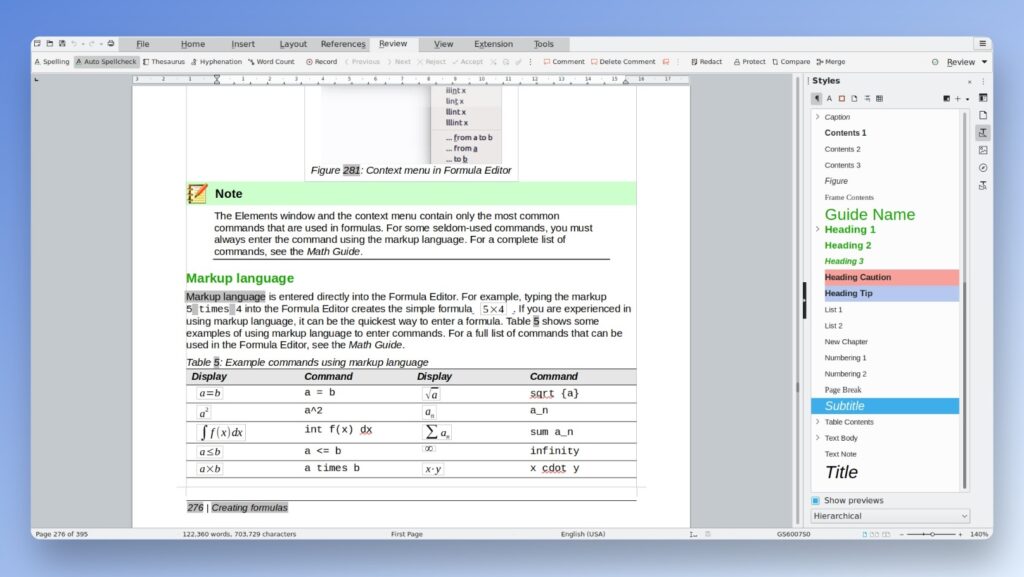Open the Extension tab
The width and height of the screenshot is (1024, 577).
pyautogui.click(x=493, y=44)
